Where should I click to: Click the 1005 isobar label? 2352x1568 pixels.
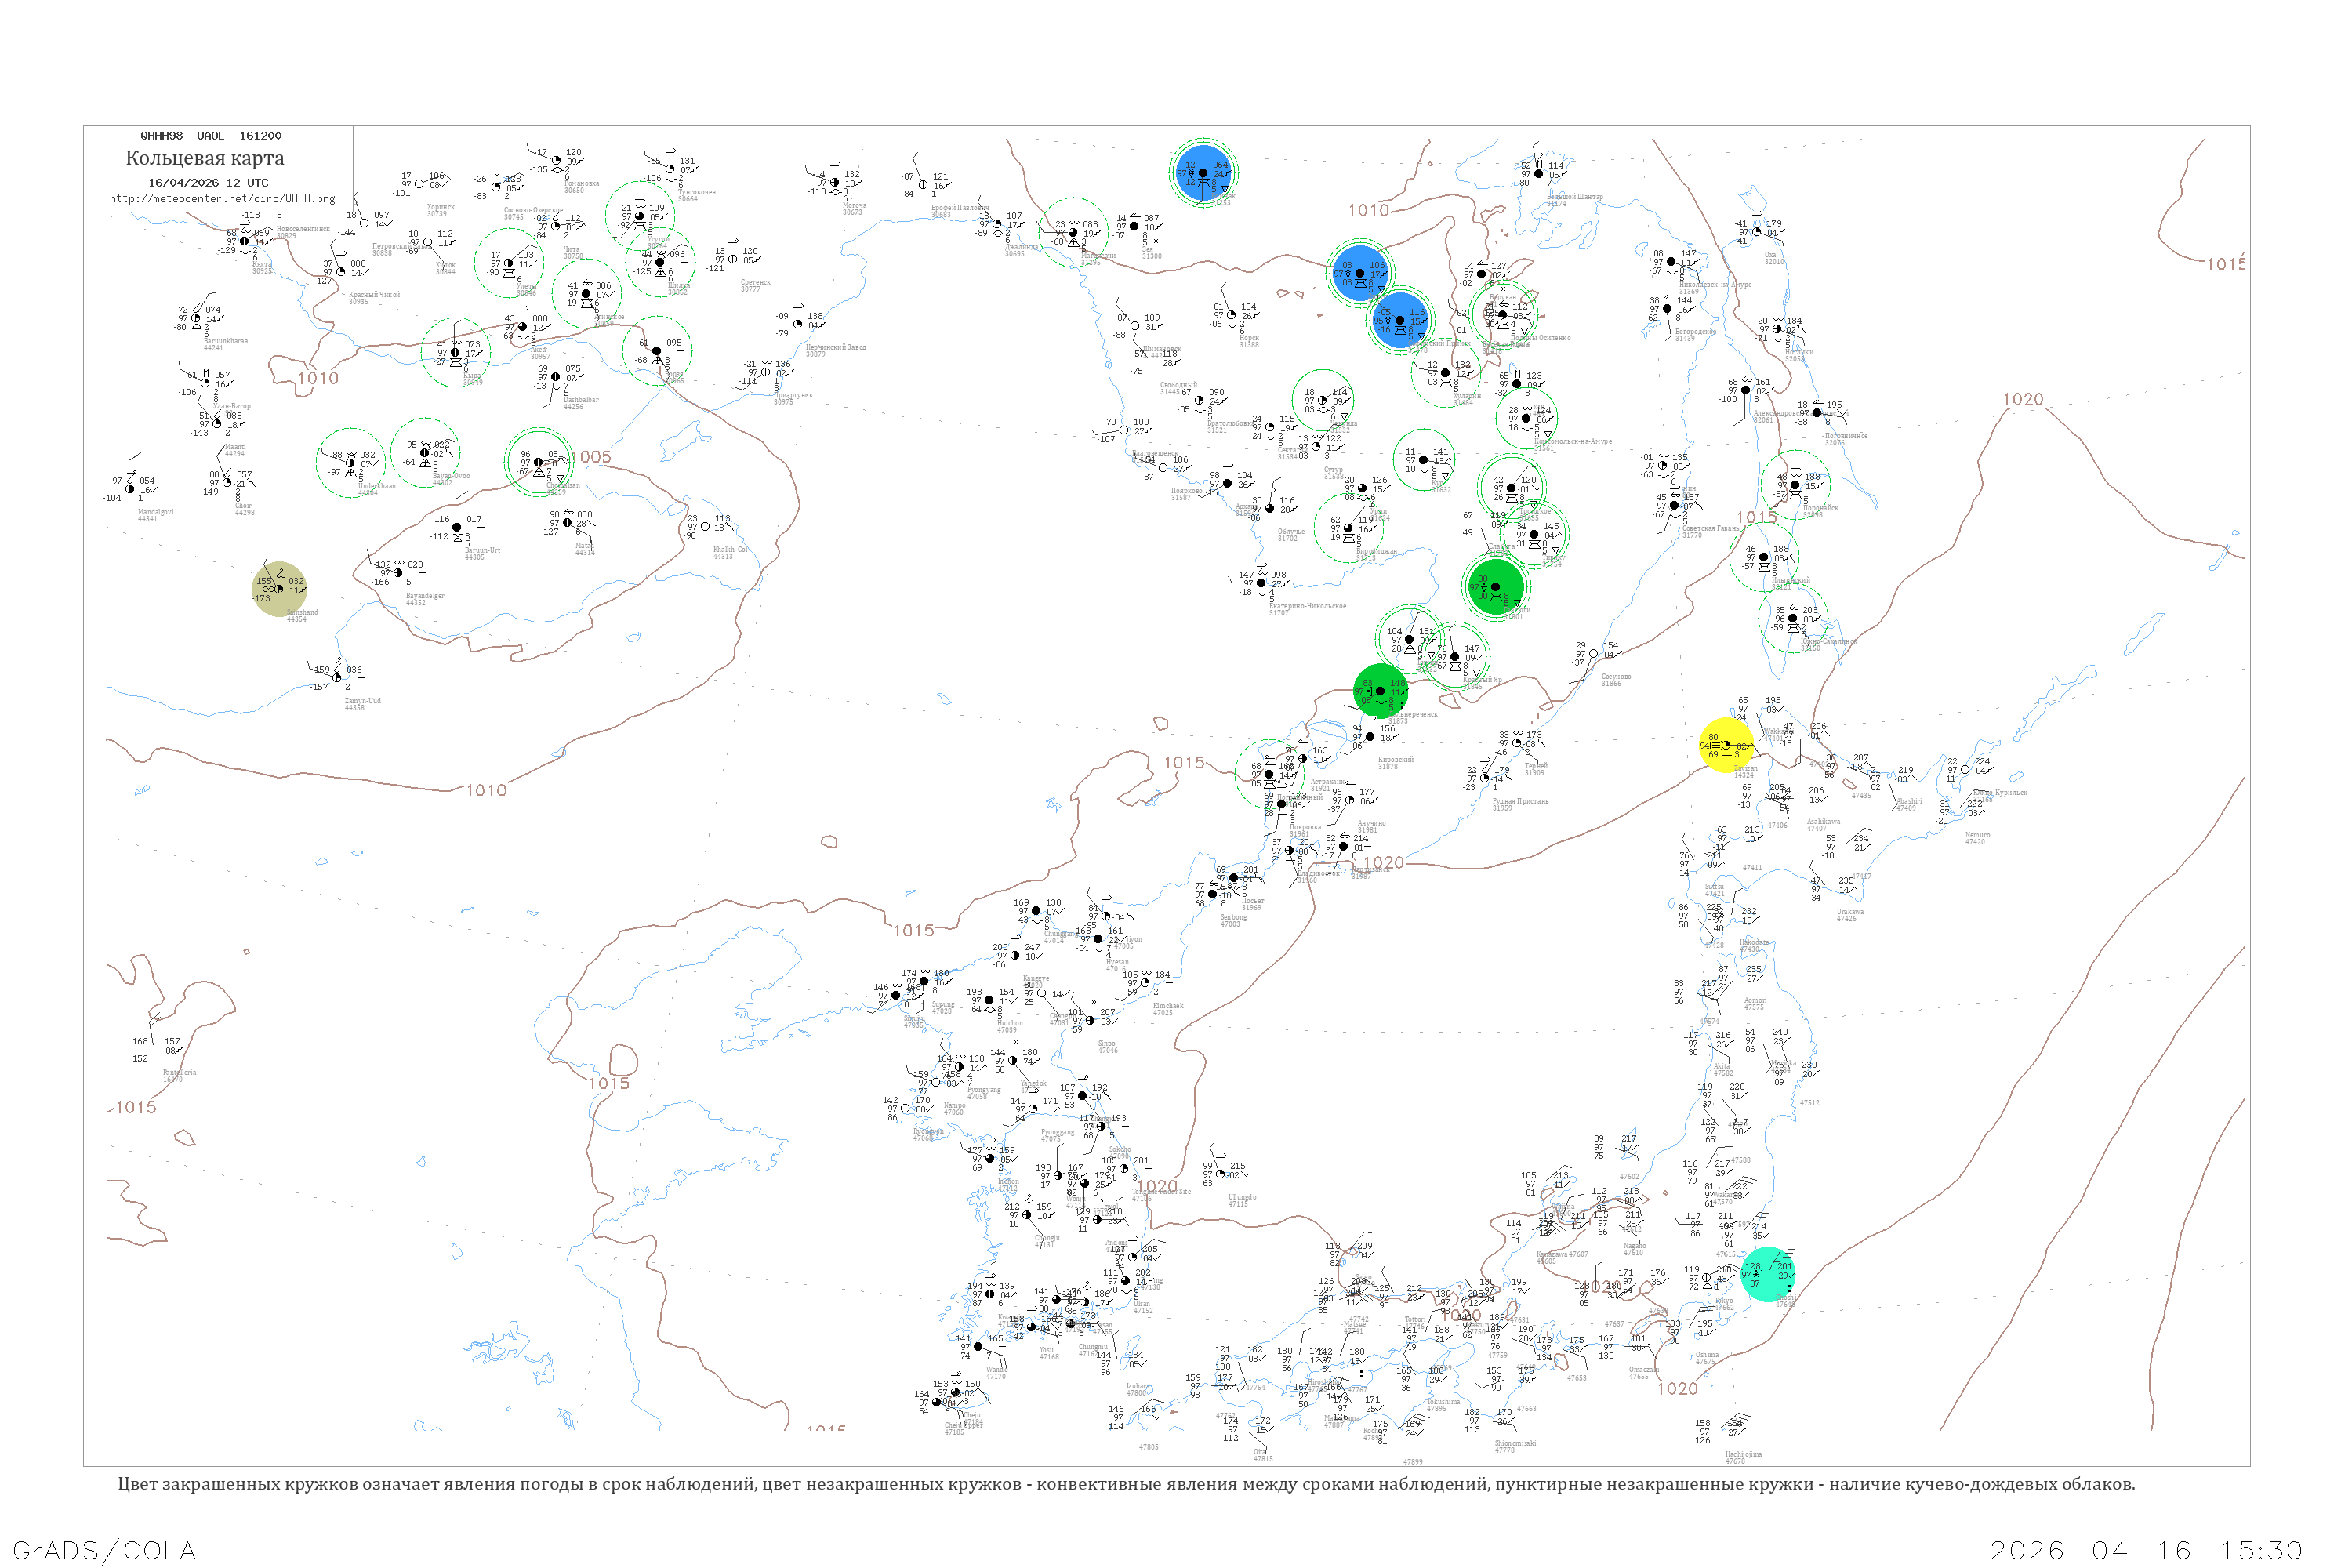(590, 457)
